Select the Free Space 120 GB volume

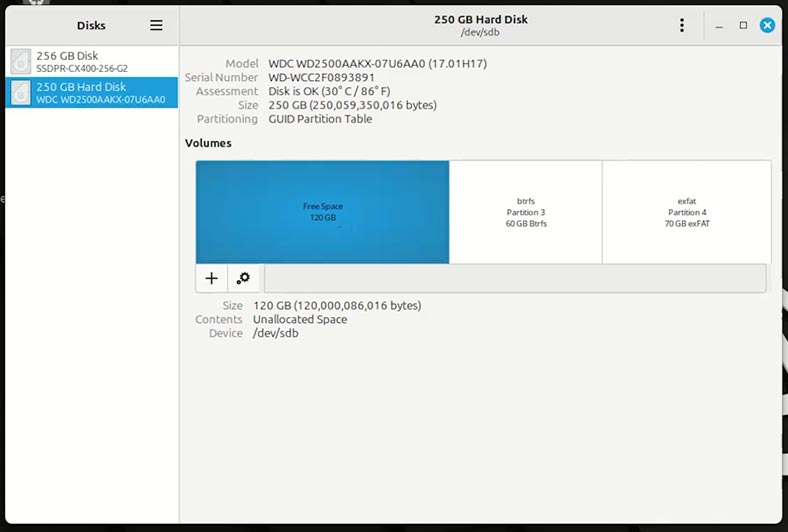(323, 212)
